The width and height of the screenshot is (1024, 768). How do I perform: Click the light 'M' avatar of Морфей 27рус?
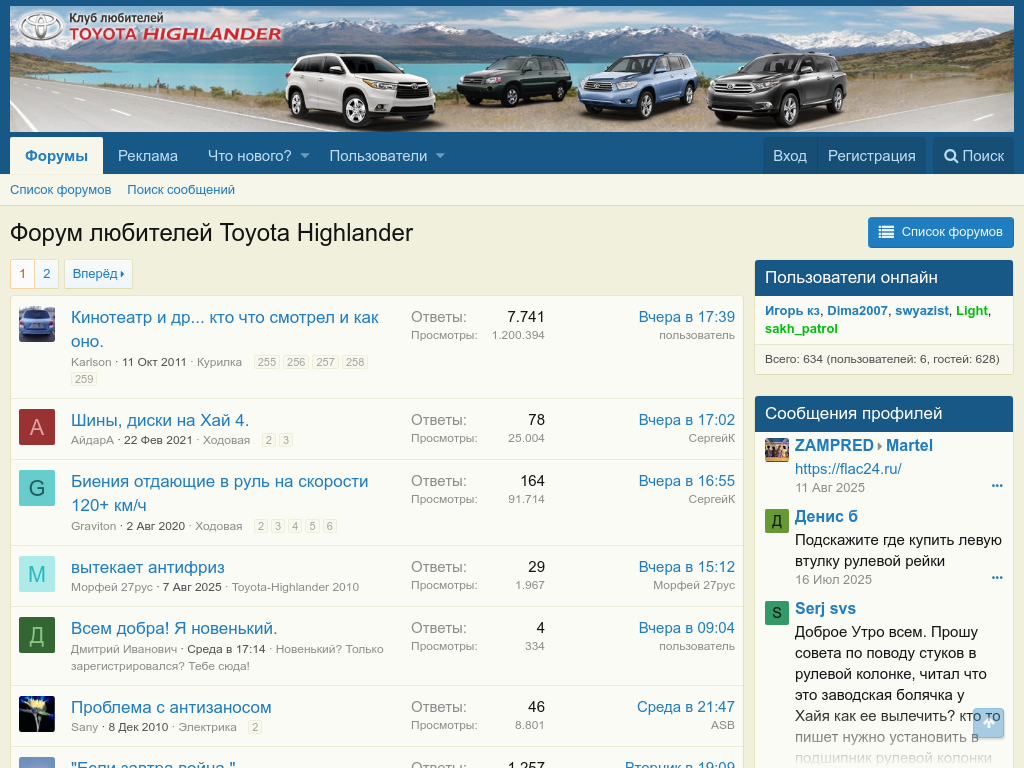(37, 574)
